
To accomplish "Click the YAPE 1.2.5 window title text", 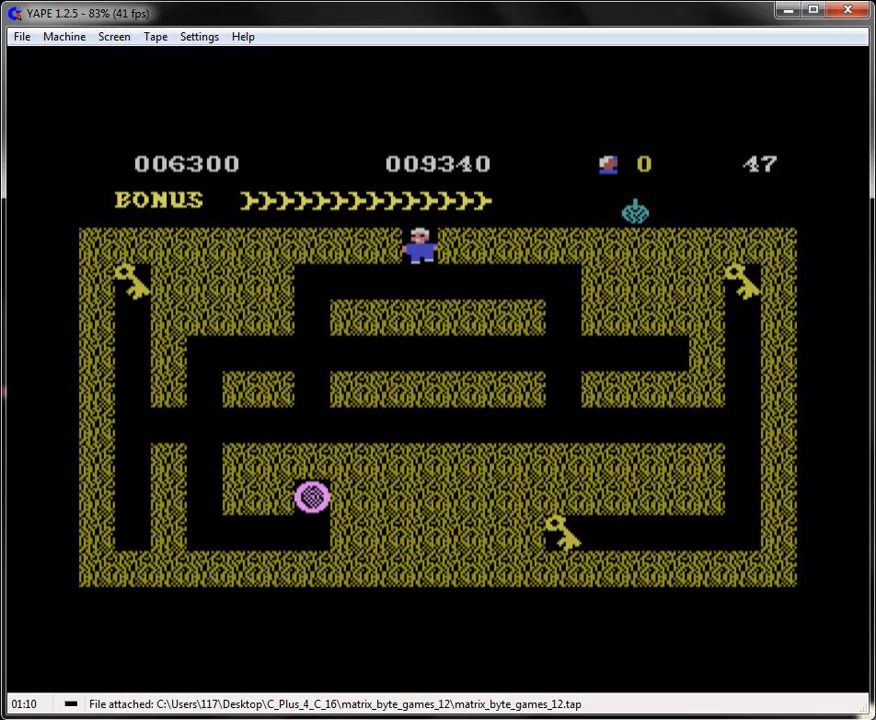I will click(x=88, y=13).
